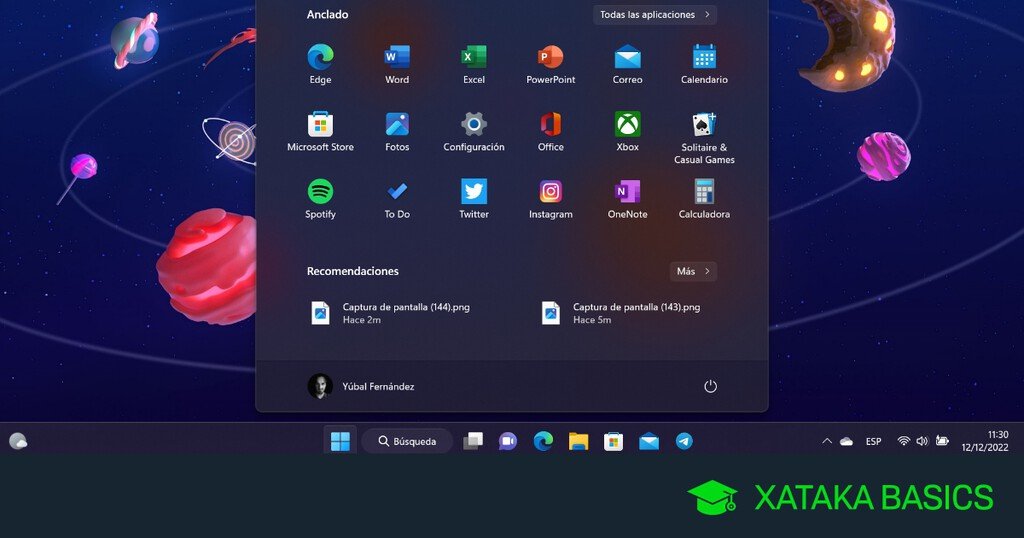The height and width of the screenshot is (538, 1024).
Task: Open the Fotos app
Action: (397, 132)
